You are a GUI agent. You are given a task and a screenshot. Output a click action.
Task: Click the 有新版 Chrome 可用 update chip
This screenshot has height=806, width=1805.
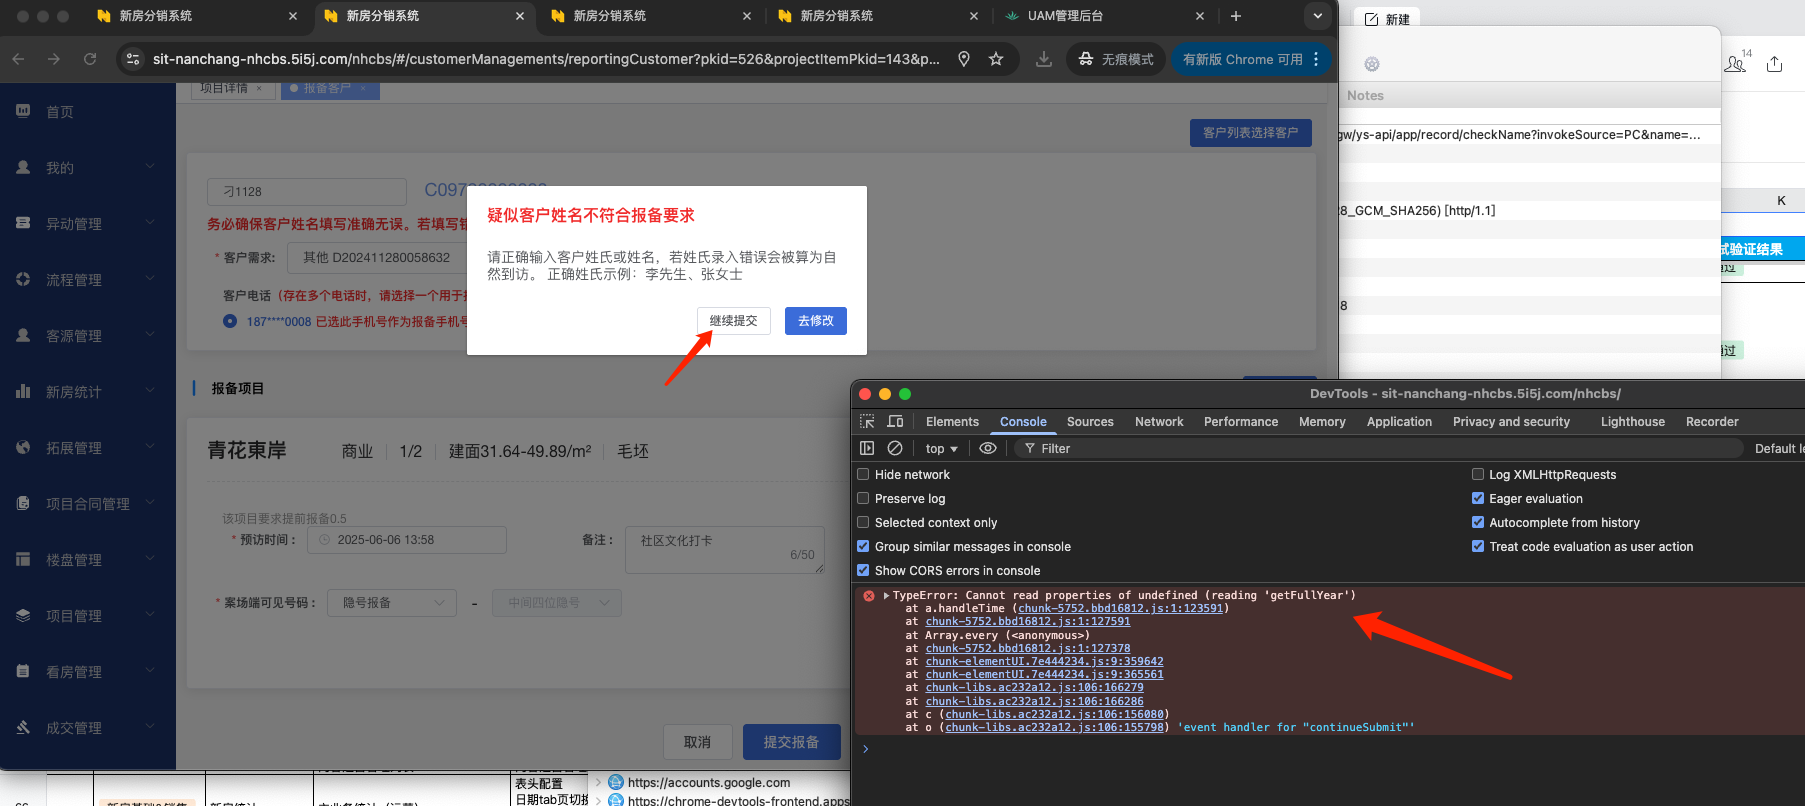[1243, 59]
